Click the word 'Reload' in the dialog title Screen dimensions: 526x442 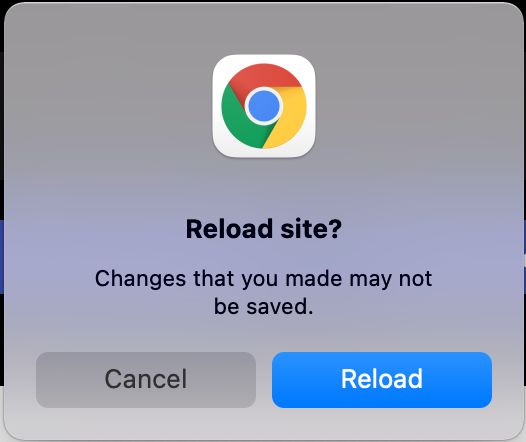[229, 229]
